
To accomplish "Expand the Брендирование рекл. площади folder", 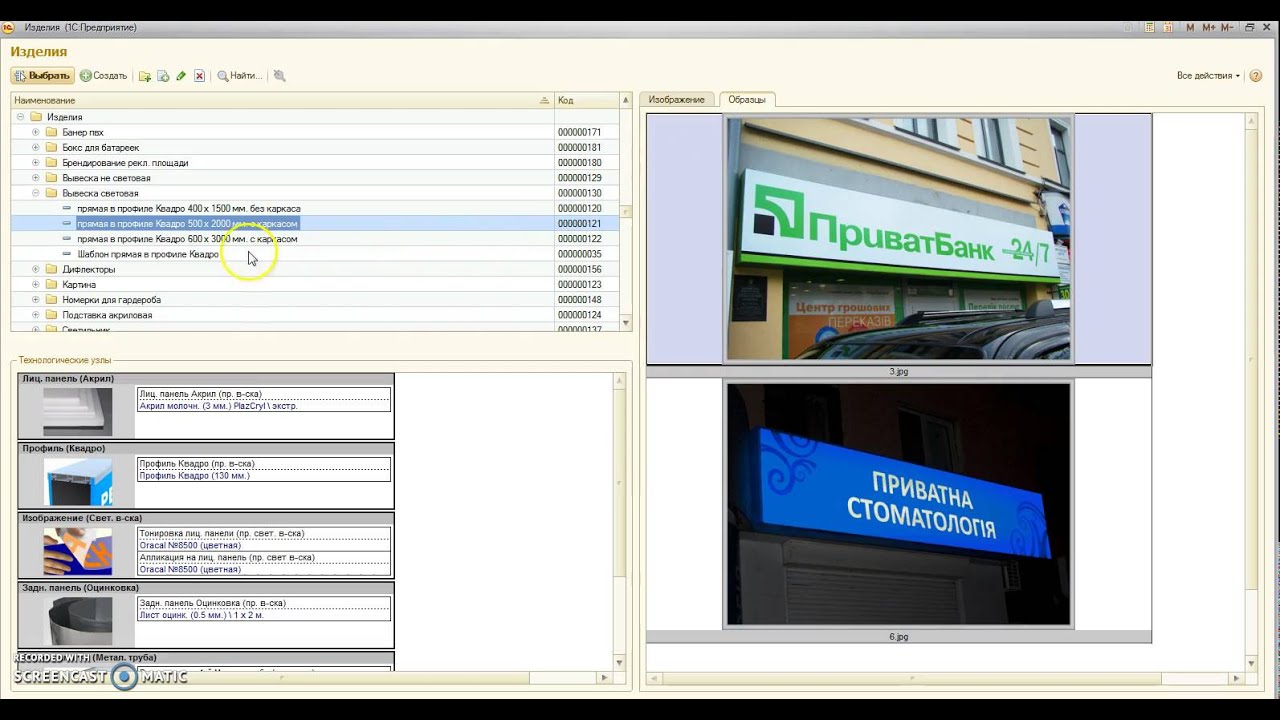I will tap(36, 162).
